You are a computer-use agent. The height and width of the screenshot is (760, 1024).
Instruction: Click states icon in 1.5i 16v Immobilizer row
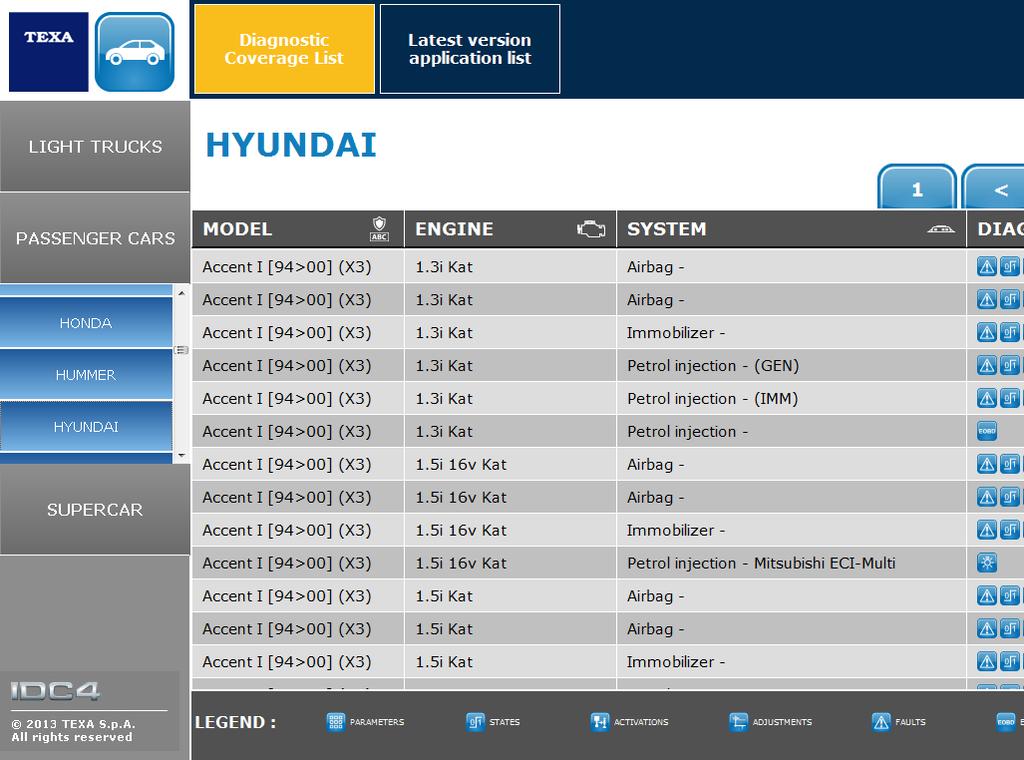[x=1009, y=530]
